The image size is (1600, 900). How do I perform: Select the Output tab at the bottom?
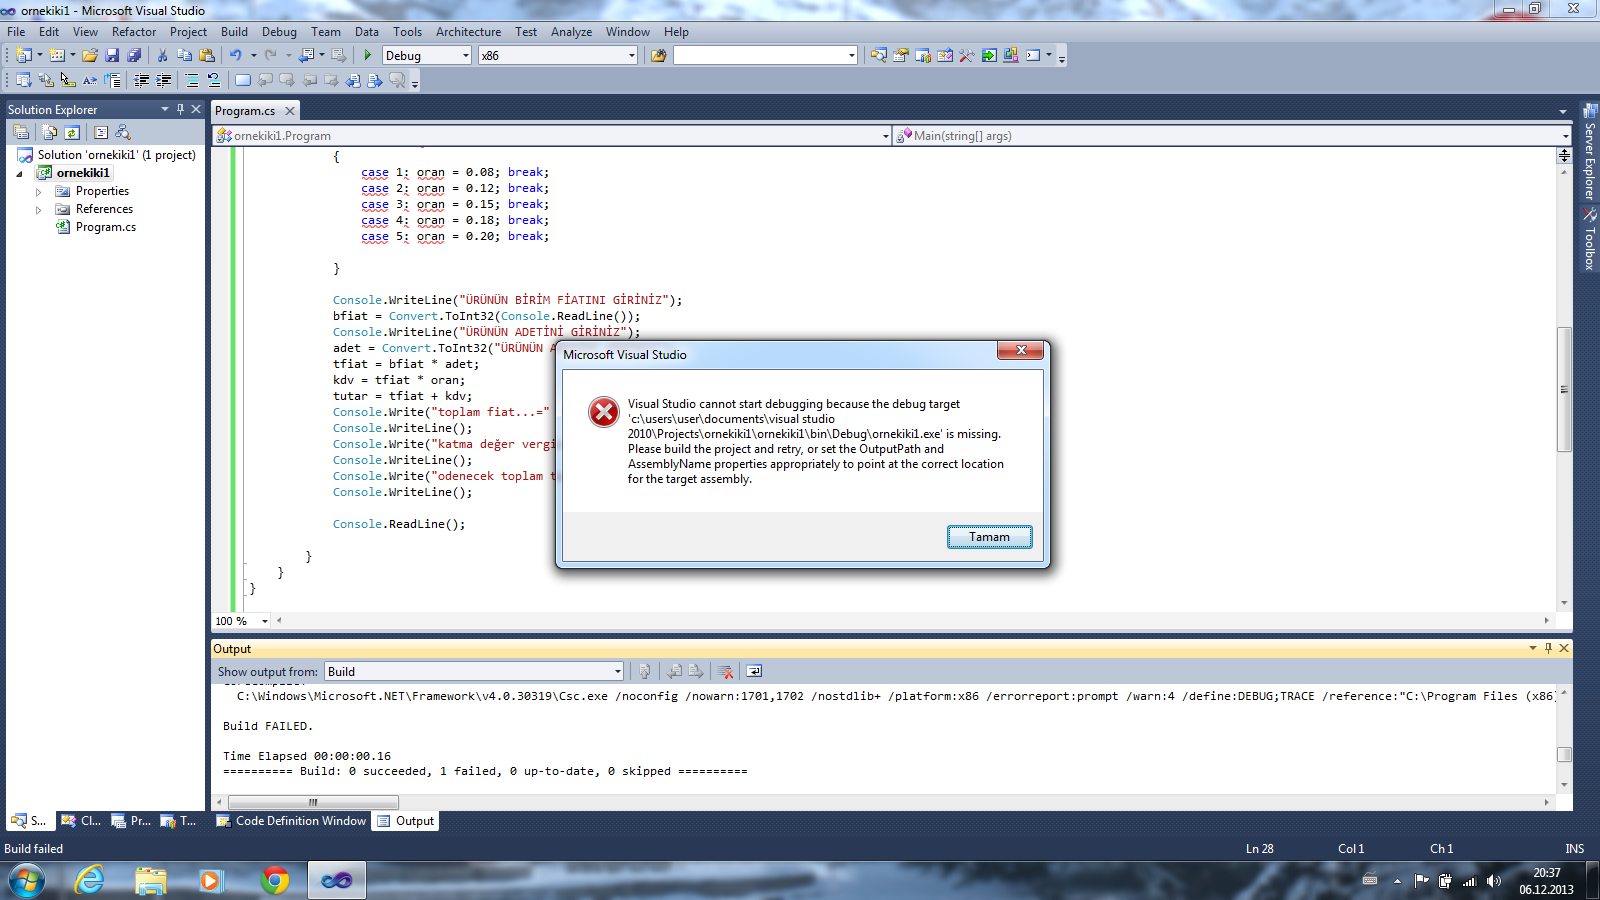405,821
